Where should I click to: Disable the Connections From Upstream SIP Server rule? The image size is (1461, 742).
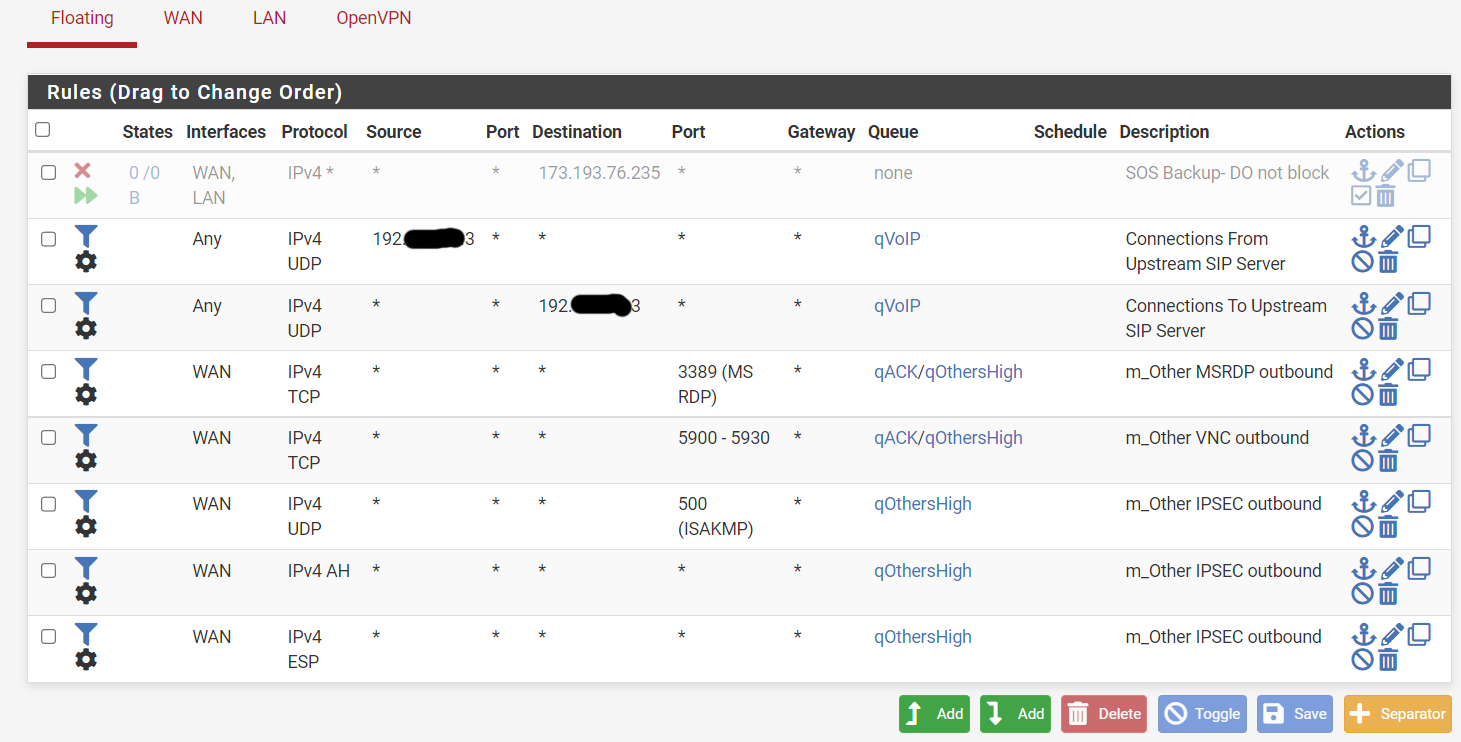pos(1362,262)
